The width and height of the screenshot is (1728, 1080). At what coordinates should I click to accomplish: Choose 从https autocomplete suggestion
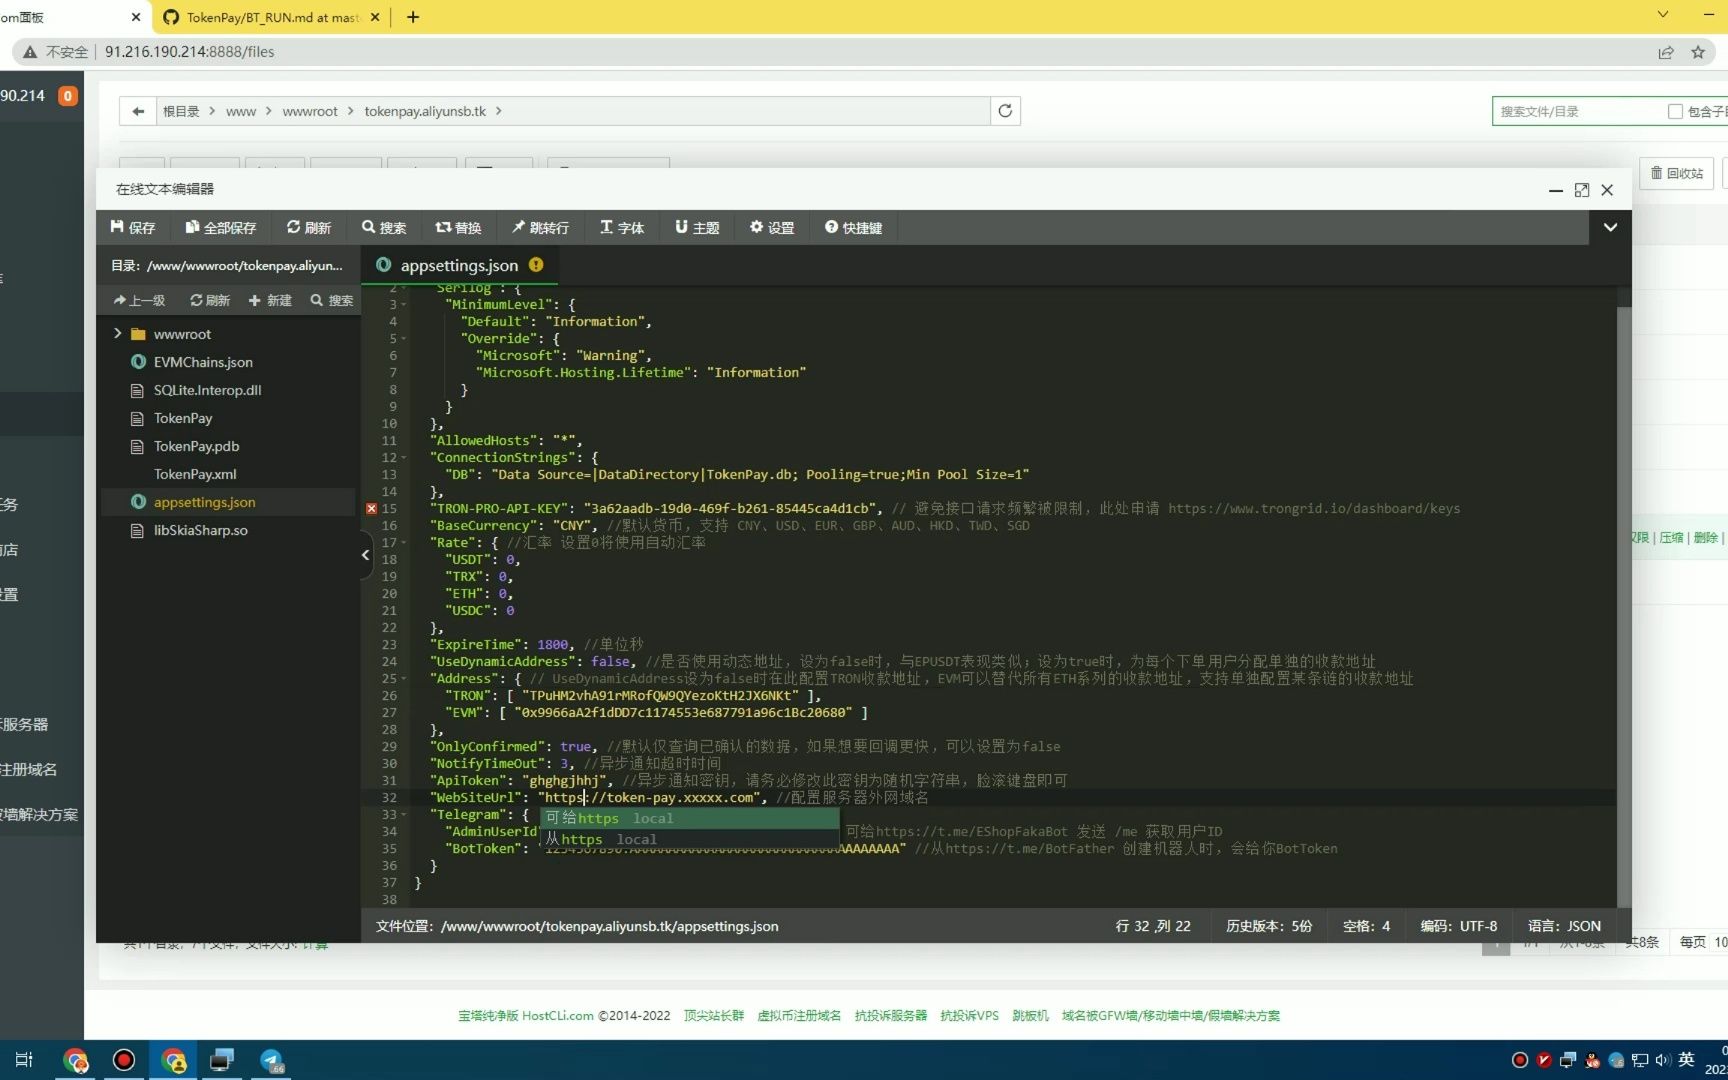690,839
